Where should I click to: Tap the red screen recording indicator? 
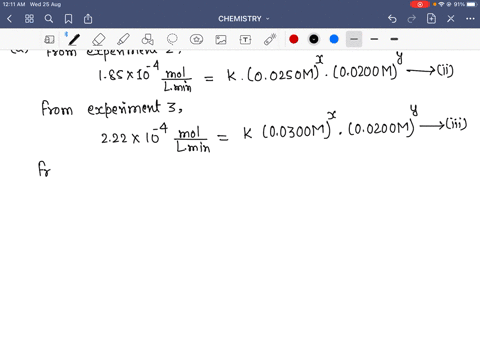420,4
